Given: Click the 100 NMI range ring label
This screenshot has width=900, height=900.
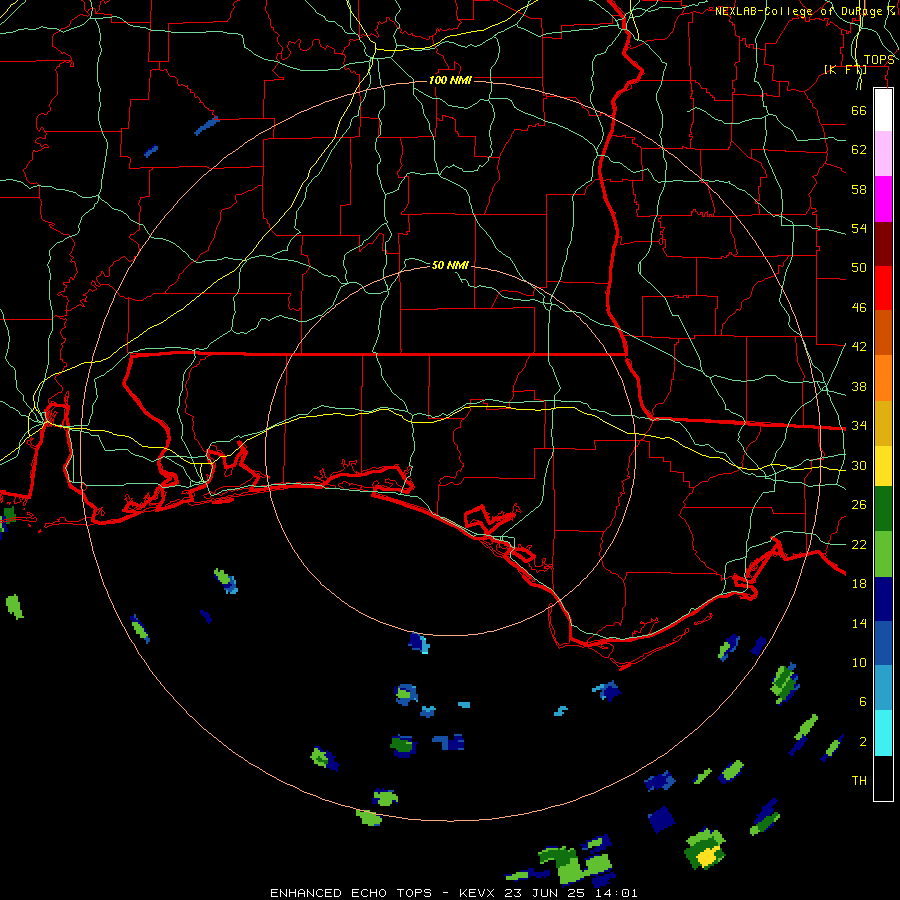Looking at the screenshot, I should point(450,80).
